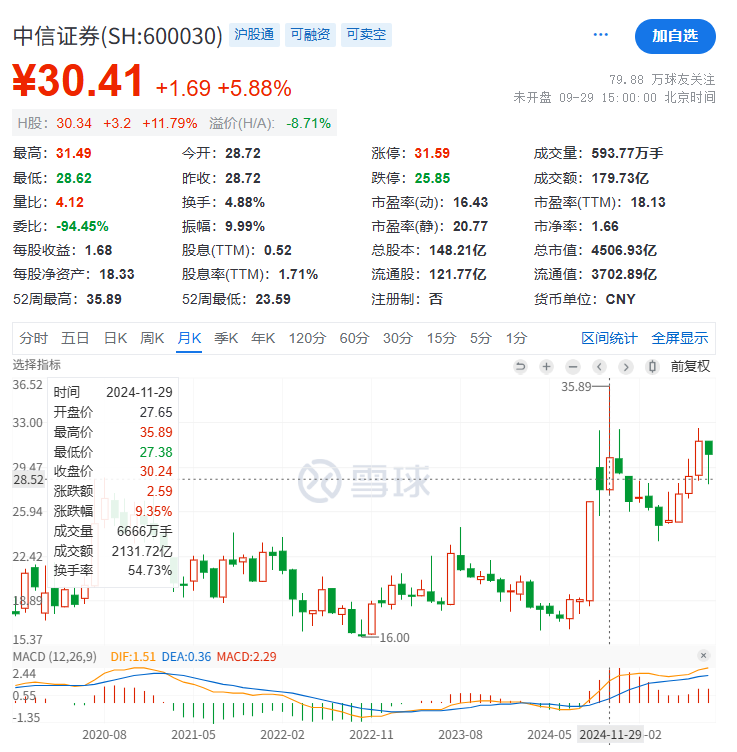The image size is (737, 752).
Task: Click the MACD (12,26,9) label
Action: pyautogui.click(x=55, y=656)
